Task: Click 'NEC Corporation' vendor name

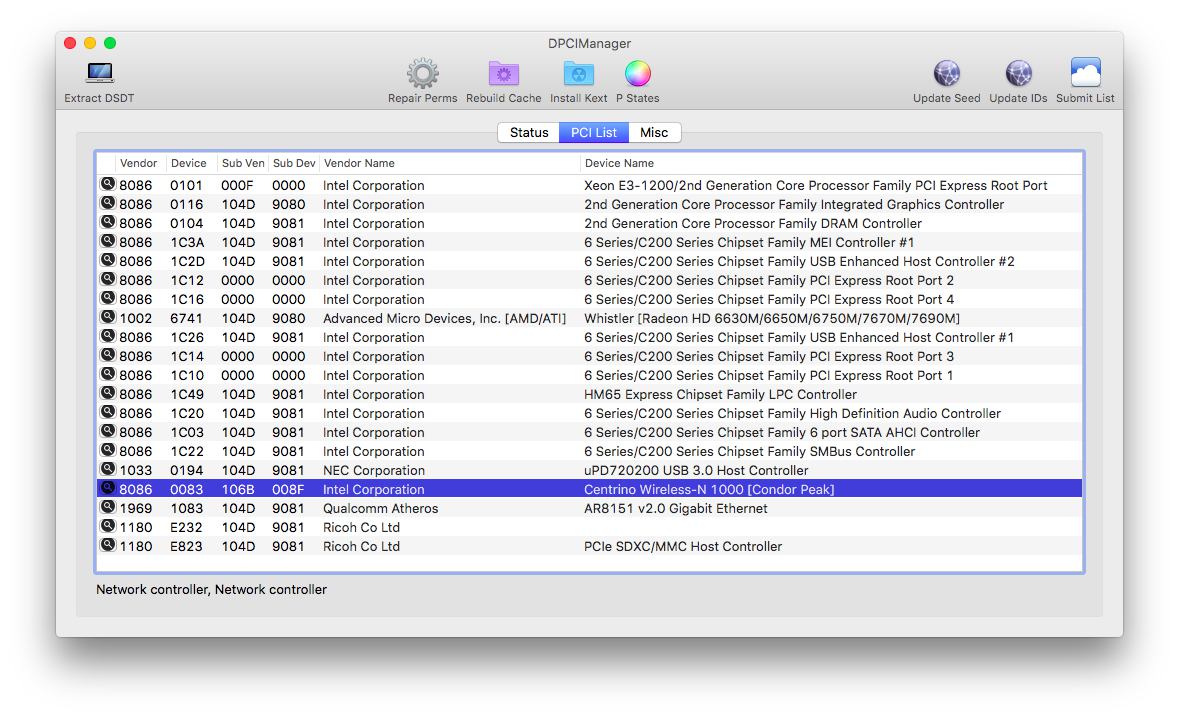Action: click(374, 470)
